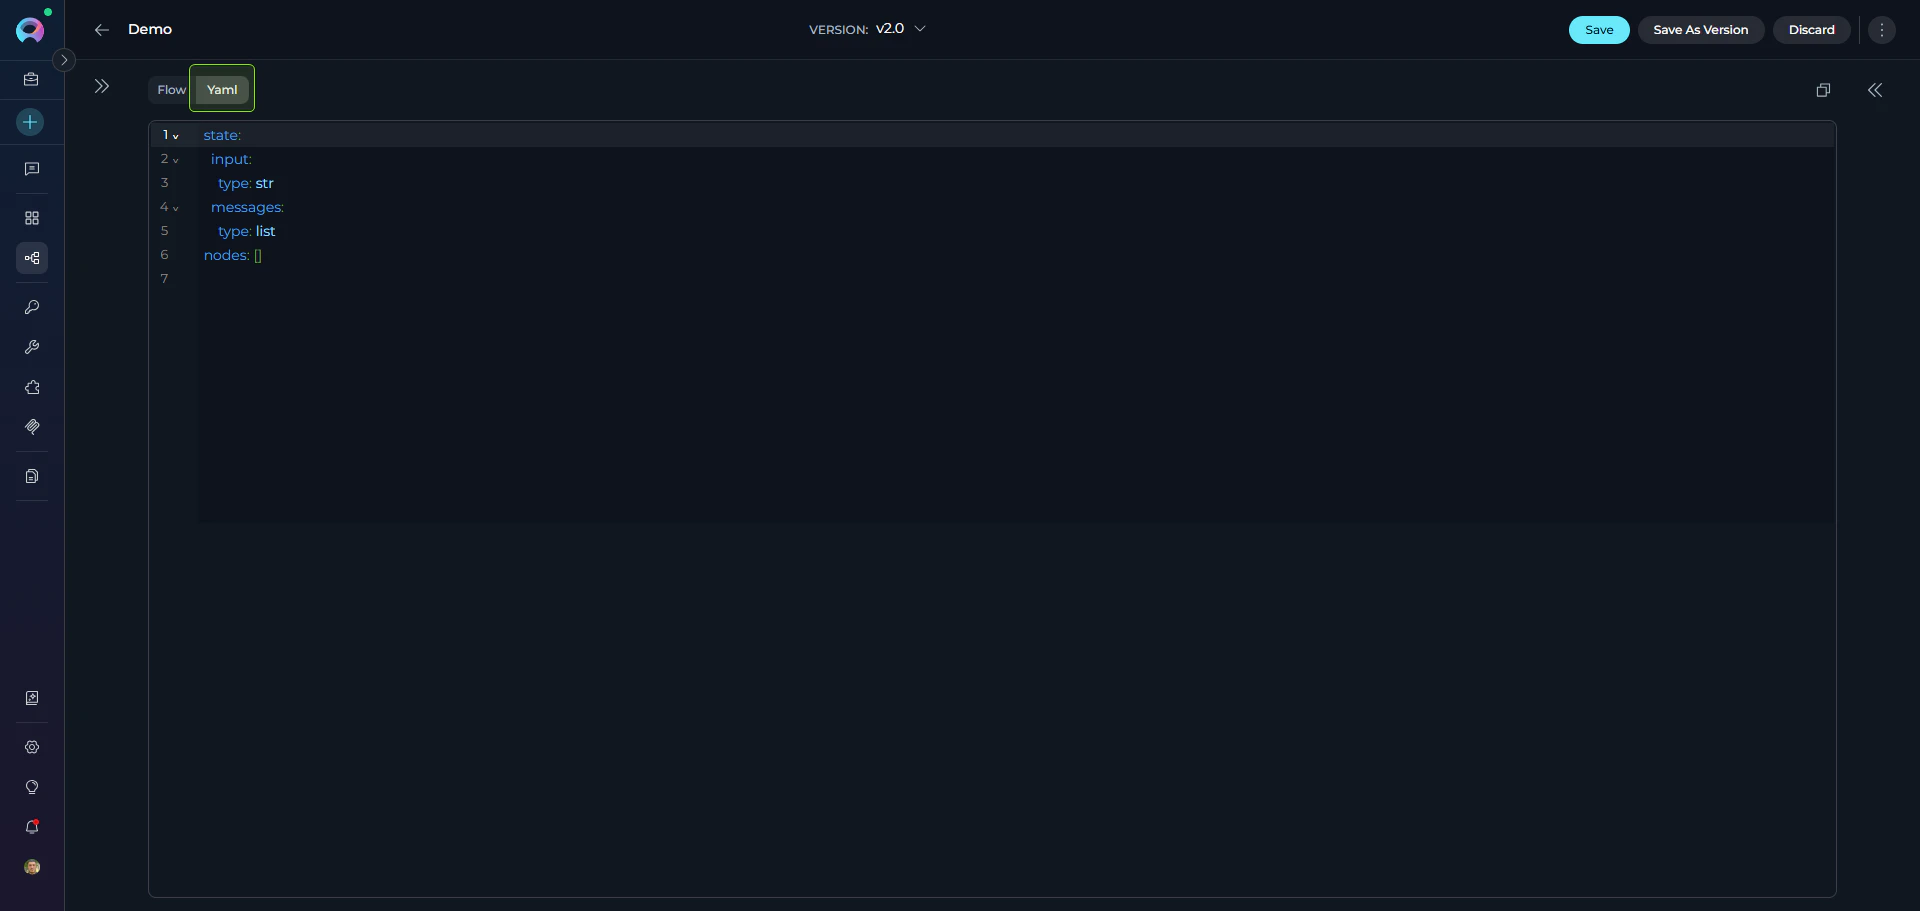Create new item with the plus icon
This screenshot has height=911, width=1920.
(31, 122)
